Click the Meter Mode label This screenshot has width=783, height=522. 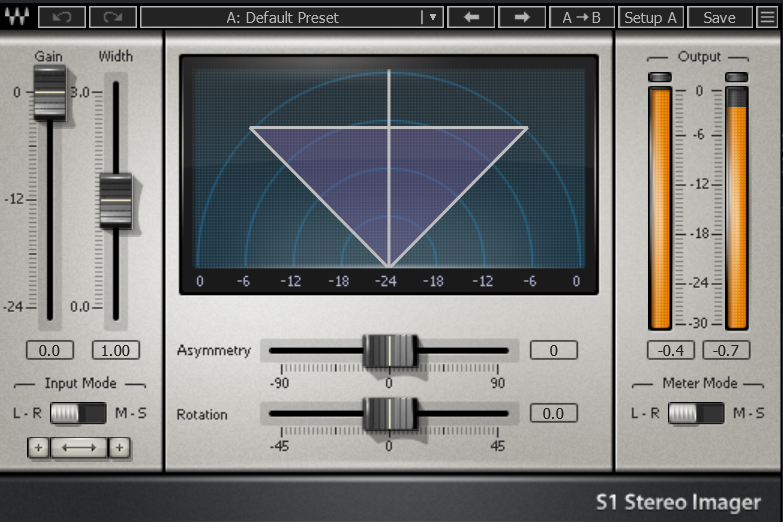click(700, 383)
